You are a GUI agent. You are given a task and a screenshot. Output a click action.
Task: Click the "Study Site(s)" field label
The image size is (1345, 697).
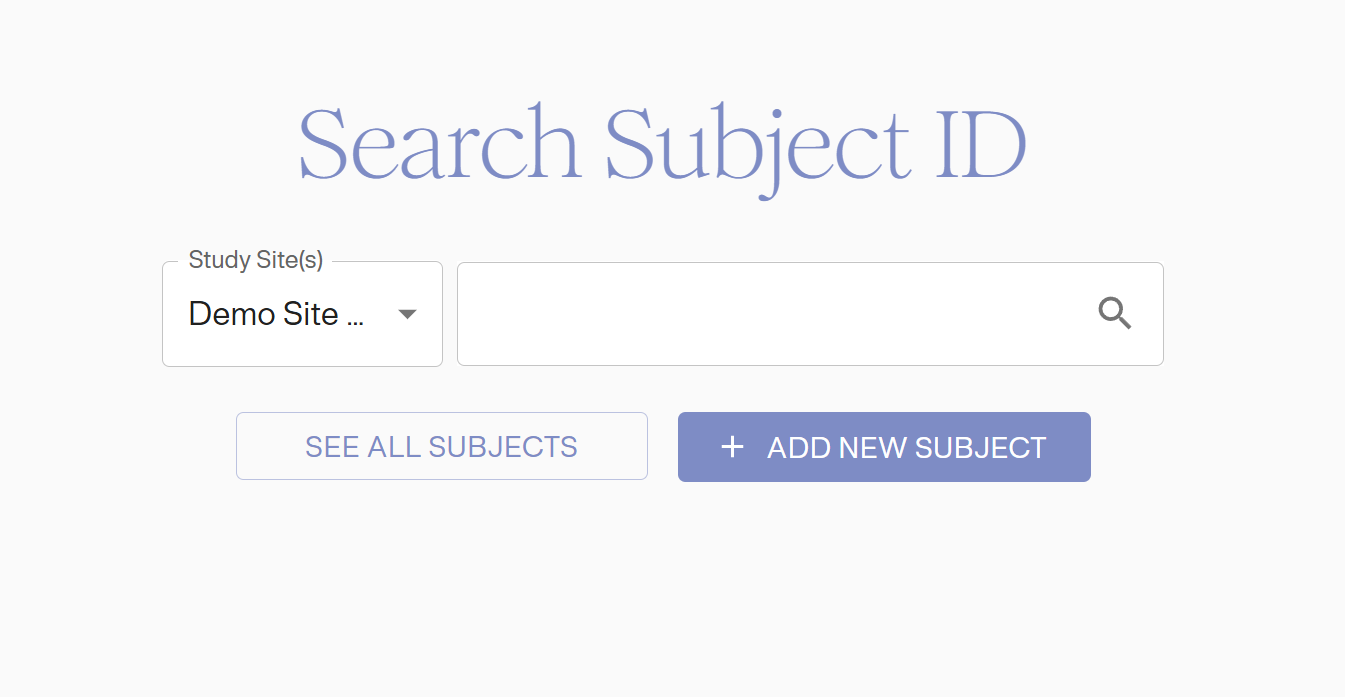(x=256, y=260)
